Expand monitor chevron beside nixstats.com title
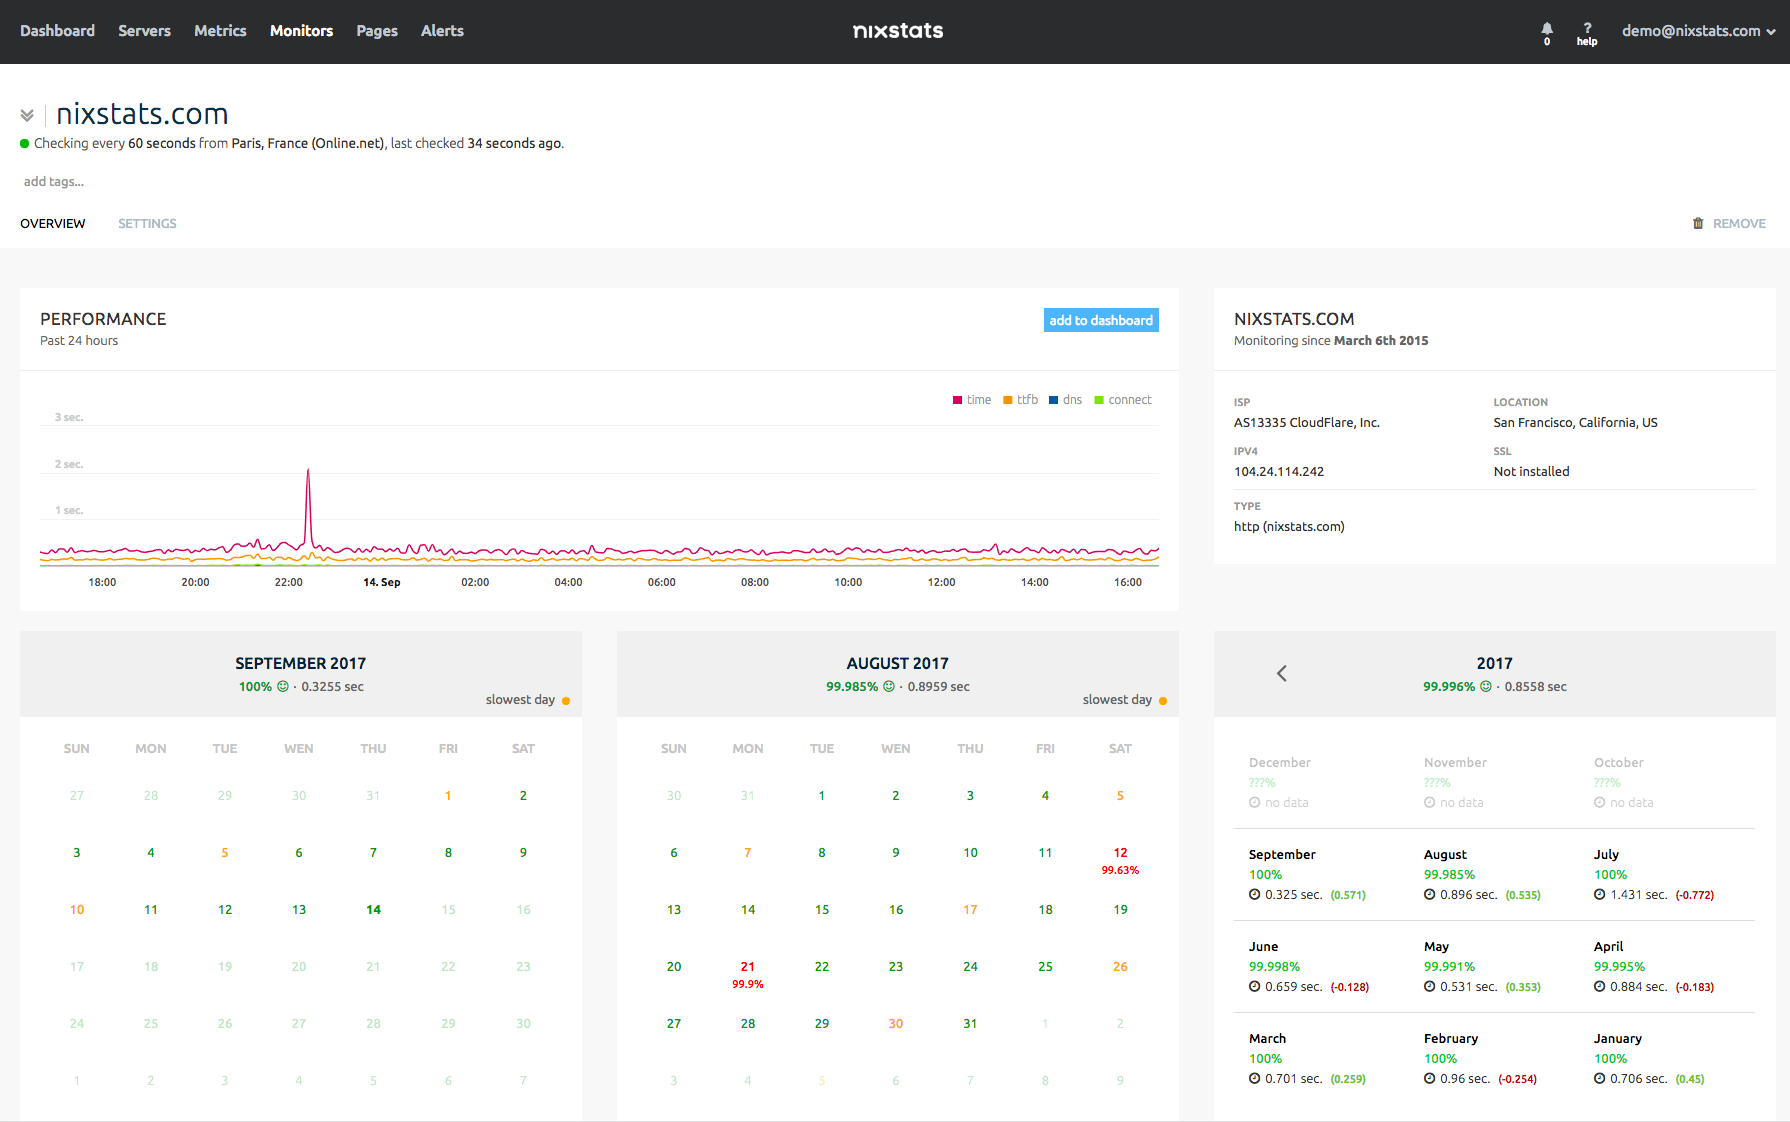The height and width of the screenshot is (1122, 1790). [27, 116]
